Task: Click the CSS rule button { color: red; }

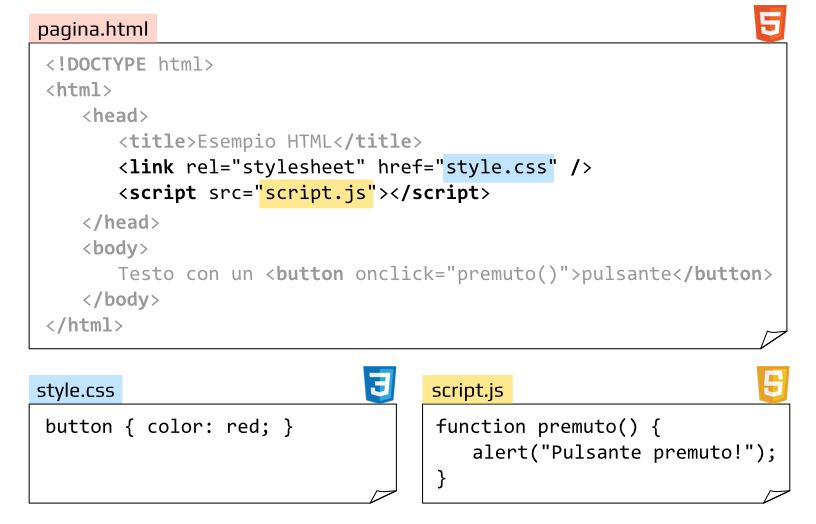Action: coord(169,427)
